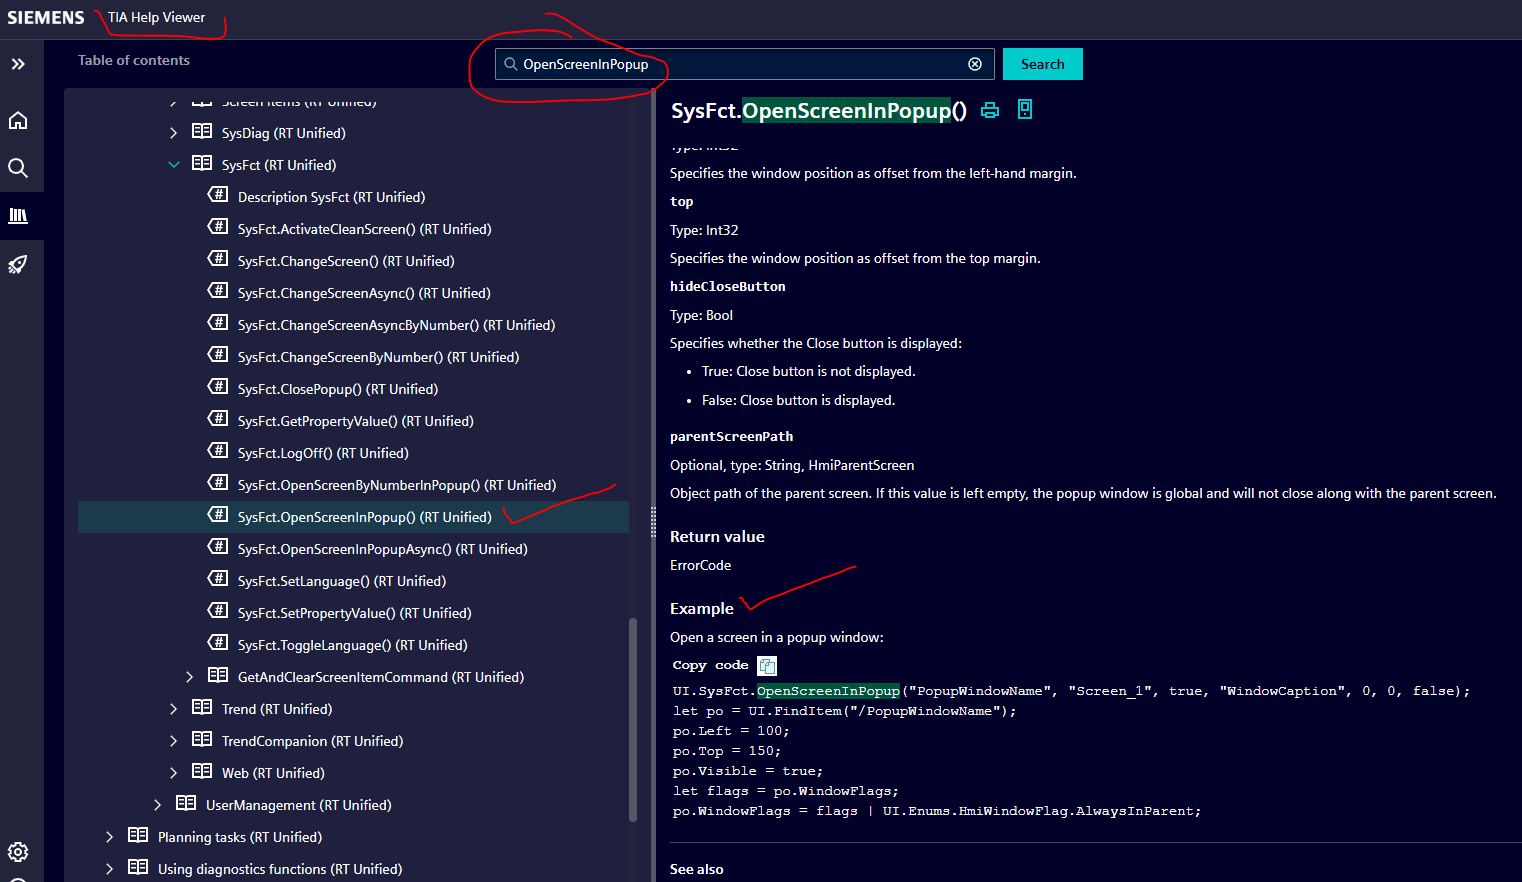Click the ErrorCode return value text

(x=700, y=565)
